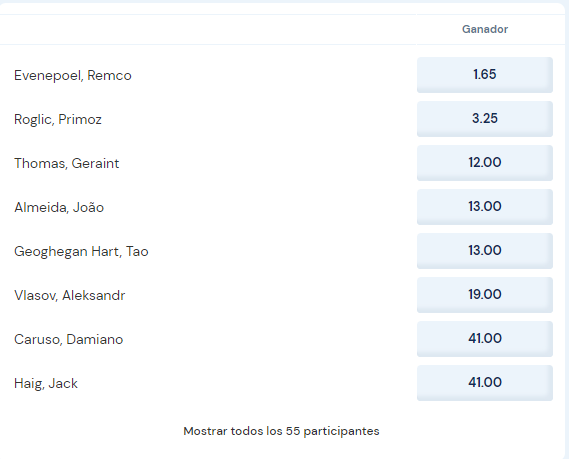Pick Haig, Jack odds 41.00
The width and height of the screenshot is (569, 459).
[485, 382]
